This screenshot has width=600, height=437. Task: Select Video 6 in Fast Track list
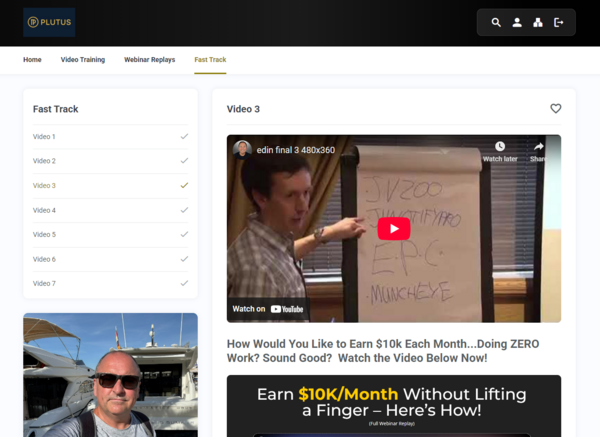[x=45, y=259]
